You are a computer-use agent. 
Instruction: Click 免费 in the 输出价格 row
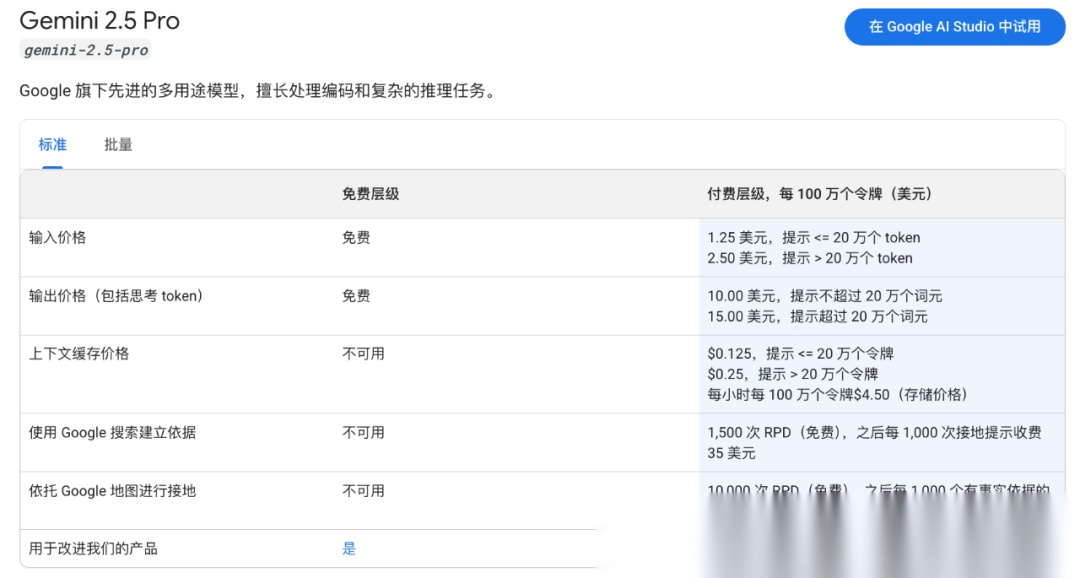coord(356,296)
